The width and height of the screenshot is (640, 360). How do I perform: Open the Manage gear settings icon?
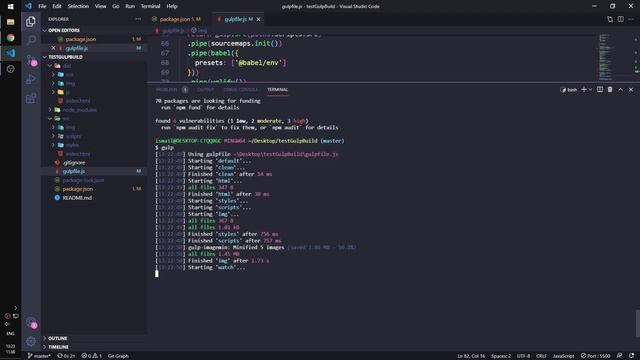(x=31, y=341)
